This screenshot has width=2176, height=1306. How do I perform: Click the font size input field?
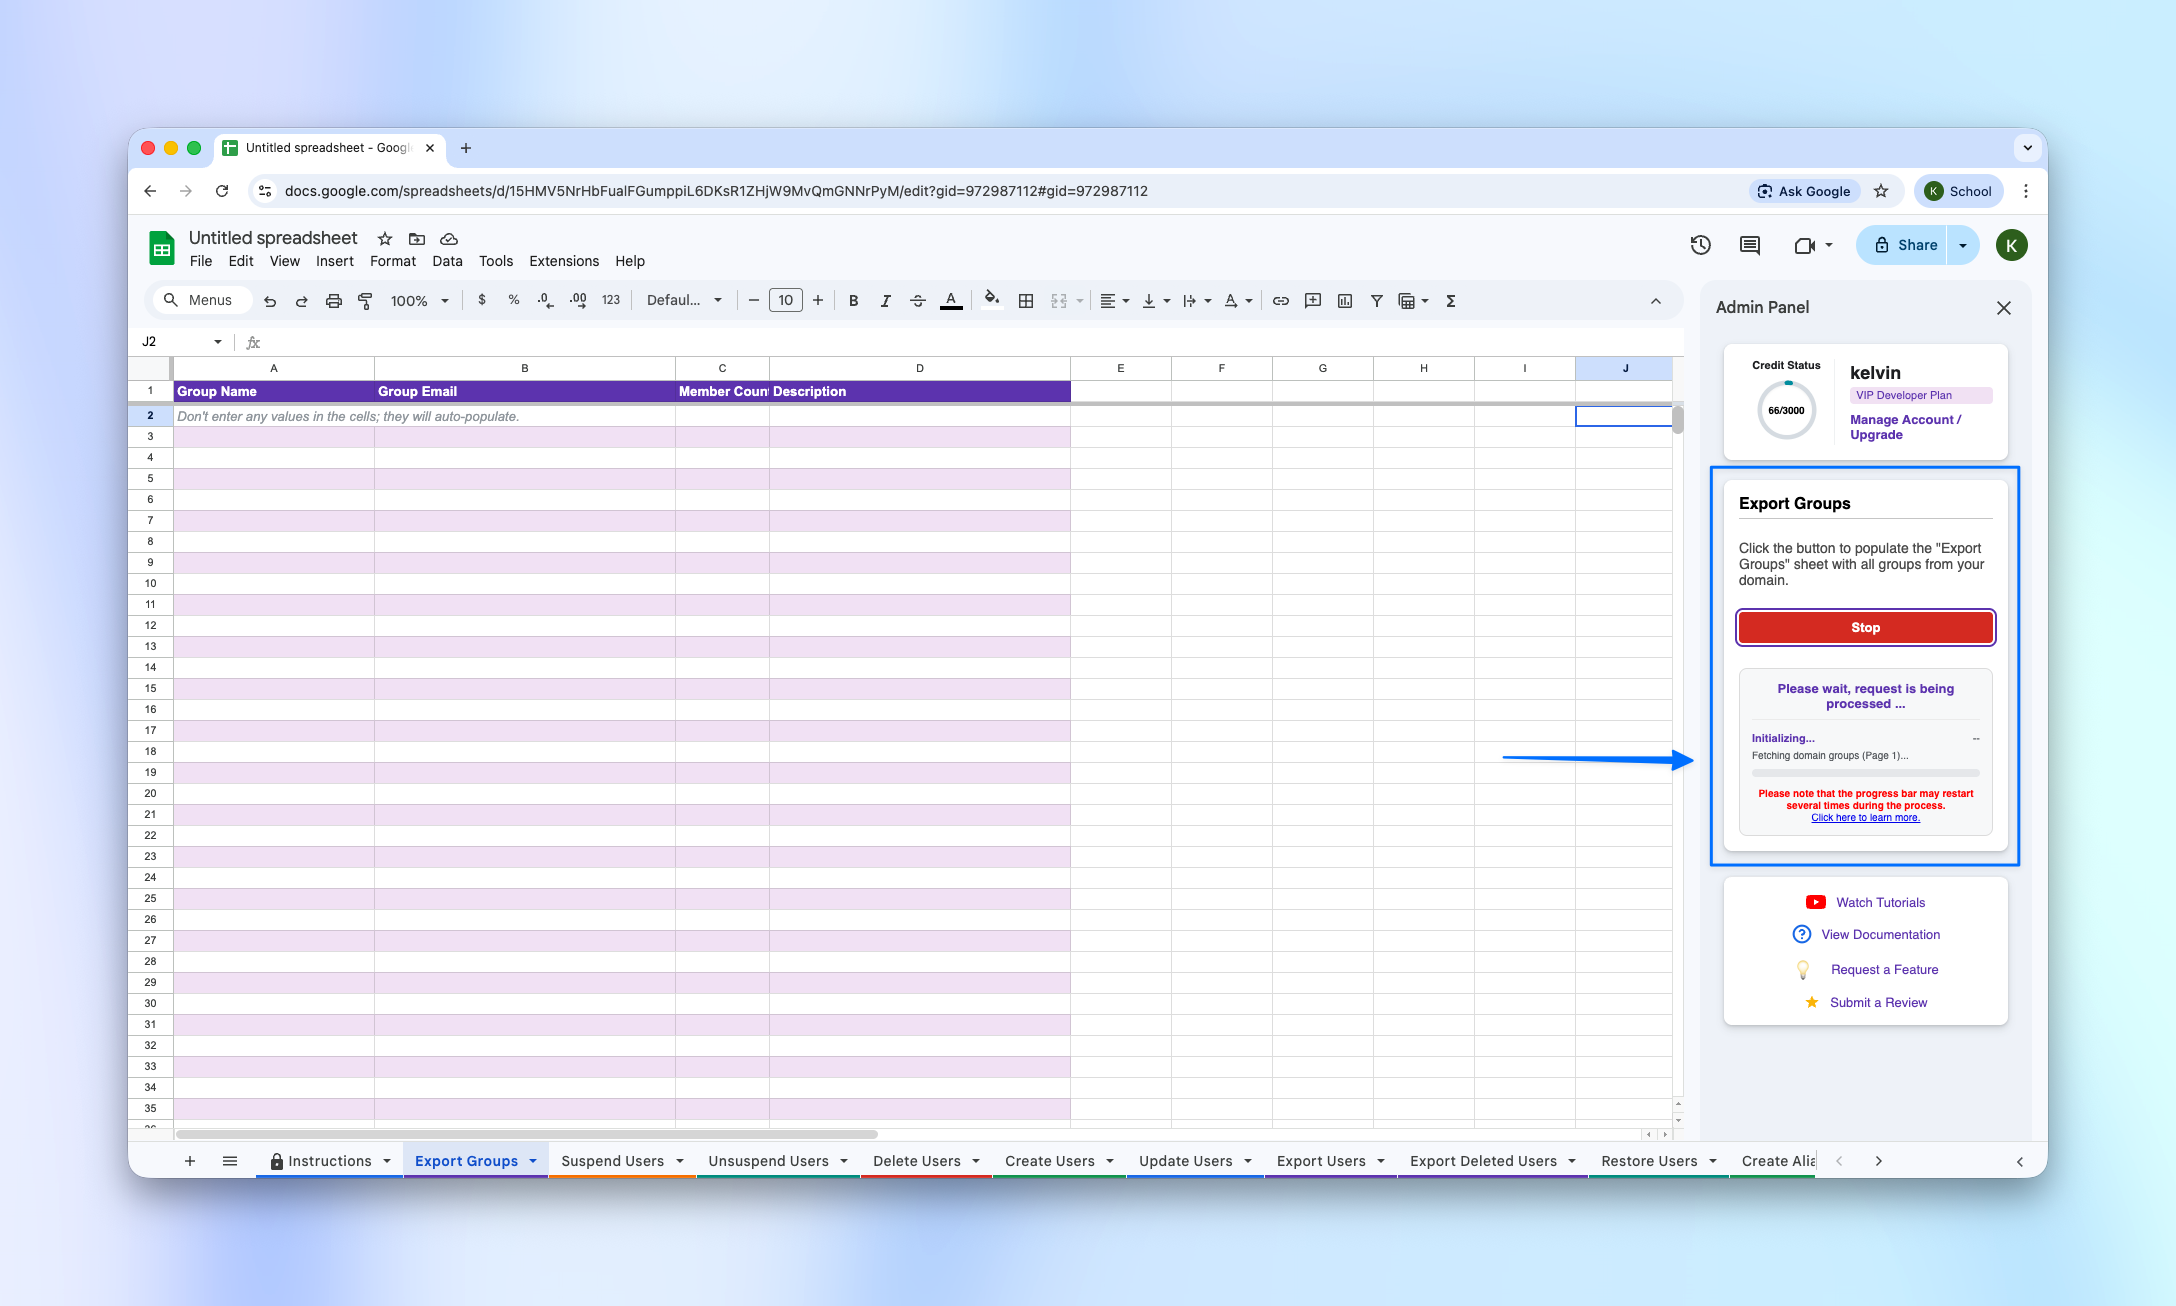pyautogui.click(x=785, y=300)
